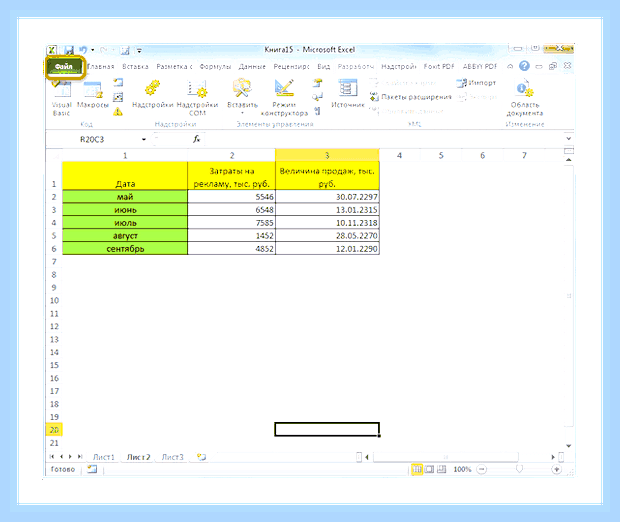Switch to sheet Лист3
Image resolution: width=620 pixels, height=522 pixels.
[173, 457]
